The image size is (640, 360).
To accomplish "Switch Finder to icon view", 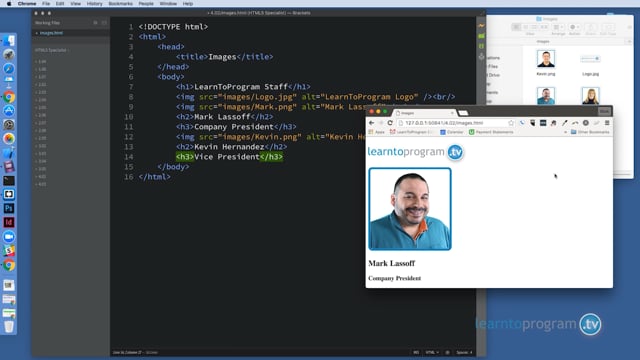I will pos(516,27).
